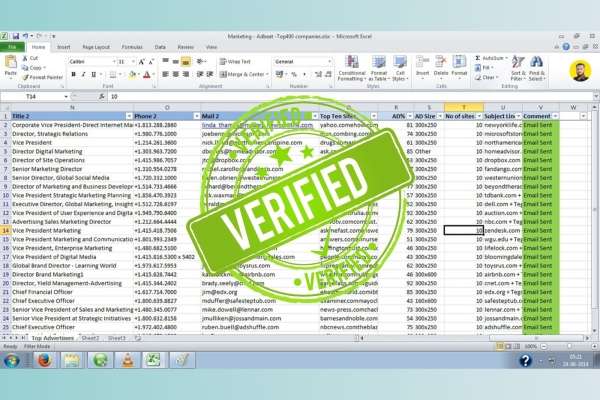Open filter dropdown for Title 2 column
This screenshot has height=400, width=600.
(x=129, y=116)
